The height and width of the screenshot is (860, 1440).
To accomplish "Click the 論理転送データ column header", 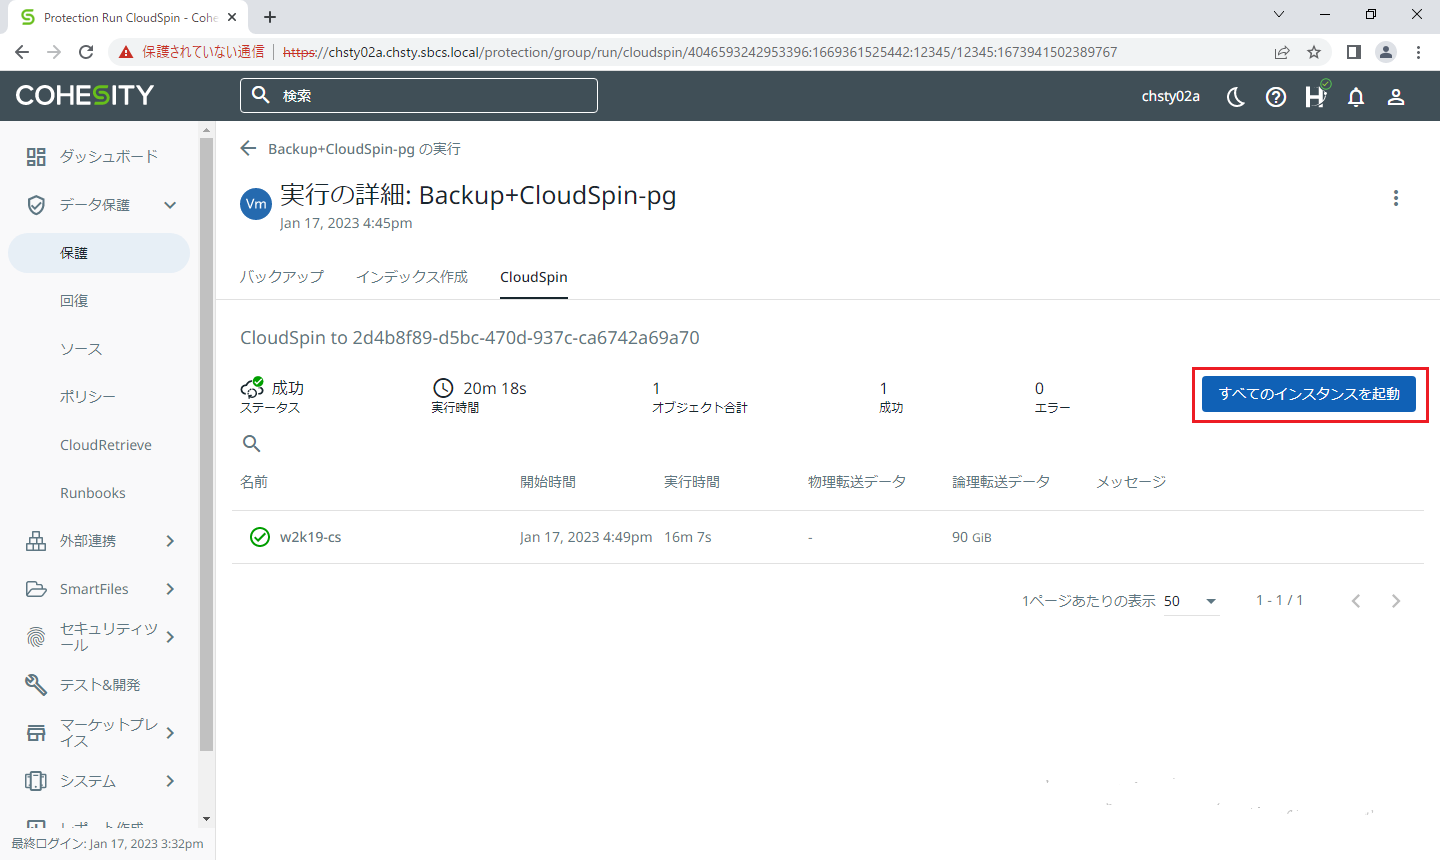I will point(1001,482).
